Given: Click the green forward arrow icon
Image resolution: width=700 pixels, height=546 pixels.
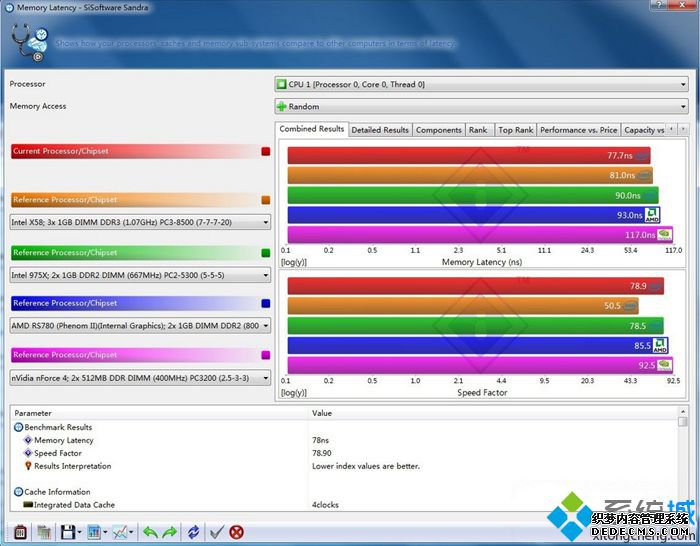Looking at the screenshot, I should click(x=170, y=532).
